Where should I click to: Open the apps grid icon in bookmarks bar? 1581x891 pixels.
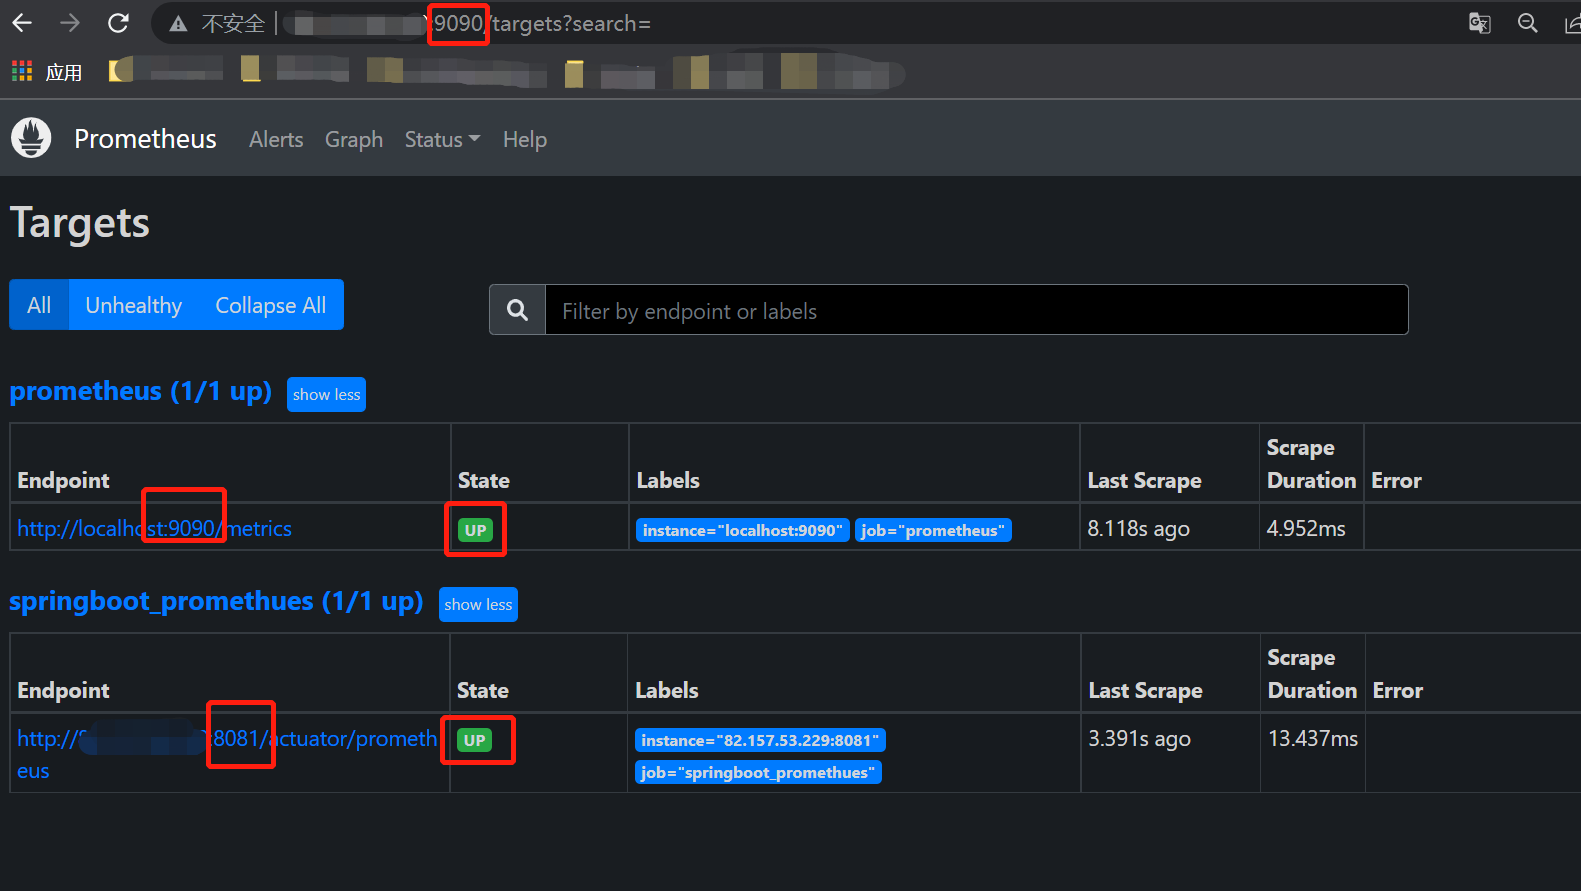22,71
